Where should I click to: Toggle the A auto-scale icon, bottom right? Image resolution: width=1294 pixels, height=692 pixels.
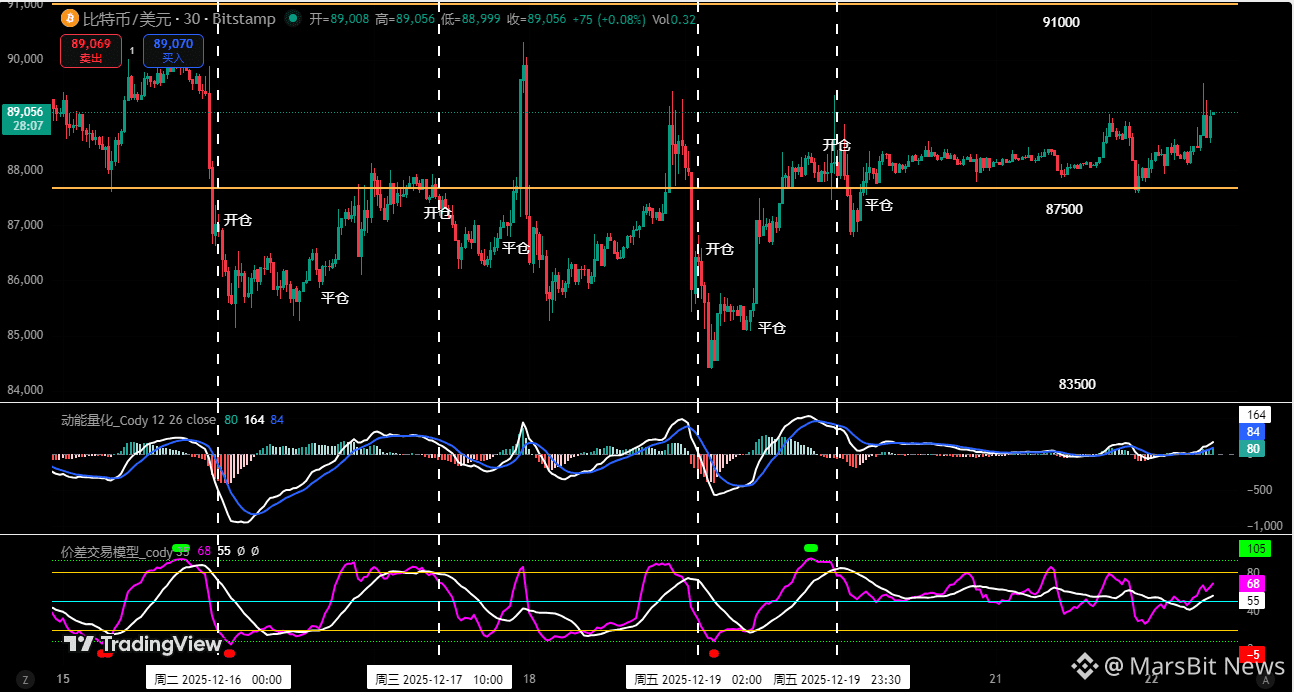point(1266,679)
